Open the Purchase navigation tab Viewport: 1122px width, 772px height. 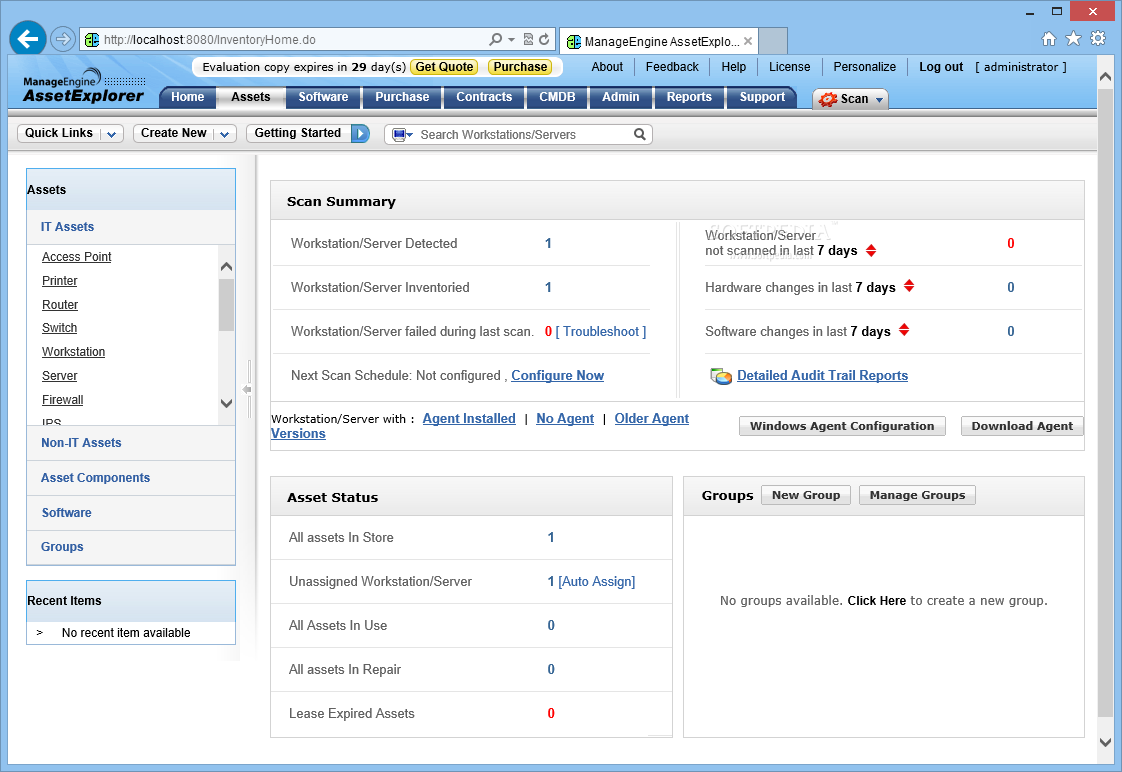click(x=402, y=97)
